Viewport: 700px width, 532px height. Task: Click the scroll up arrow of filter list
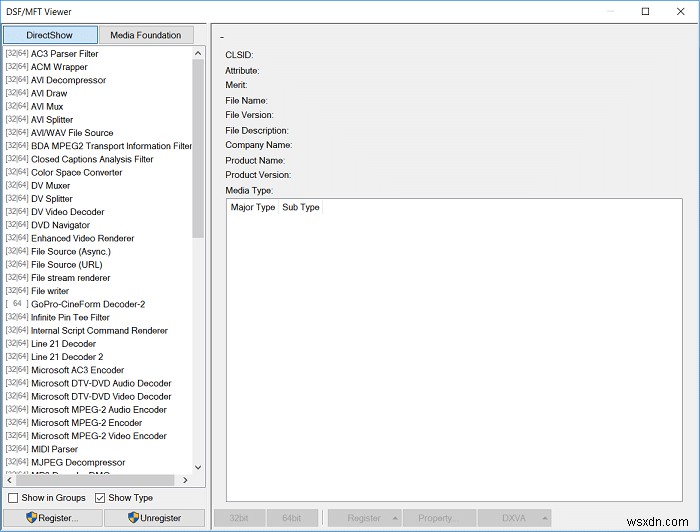198,53
